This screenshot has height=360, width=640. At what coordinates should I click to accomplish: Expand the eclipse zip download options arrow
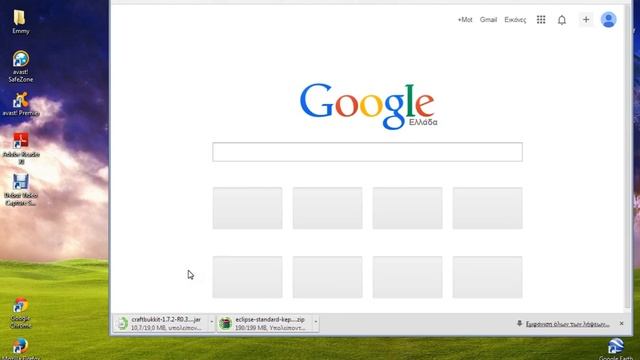click(316, 323)
